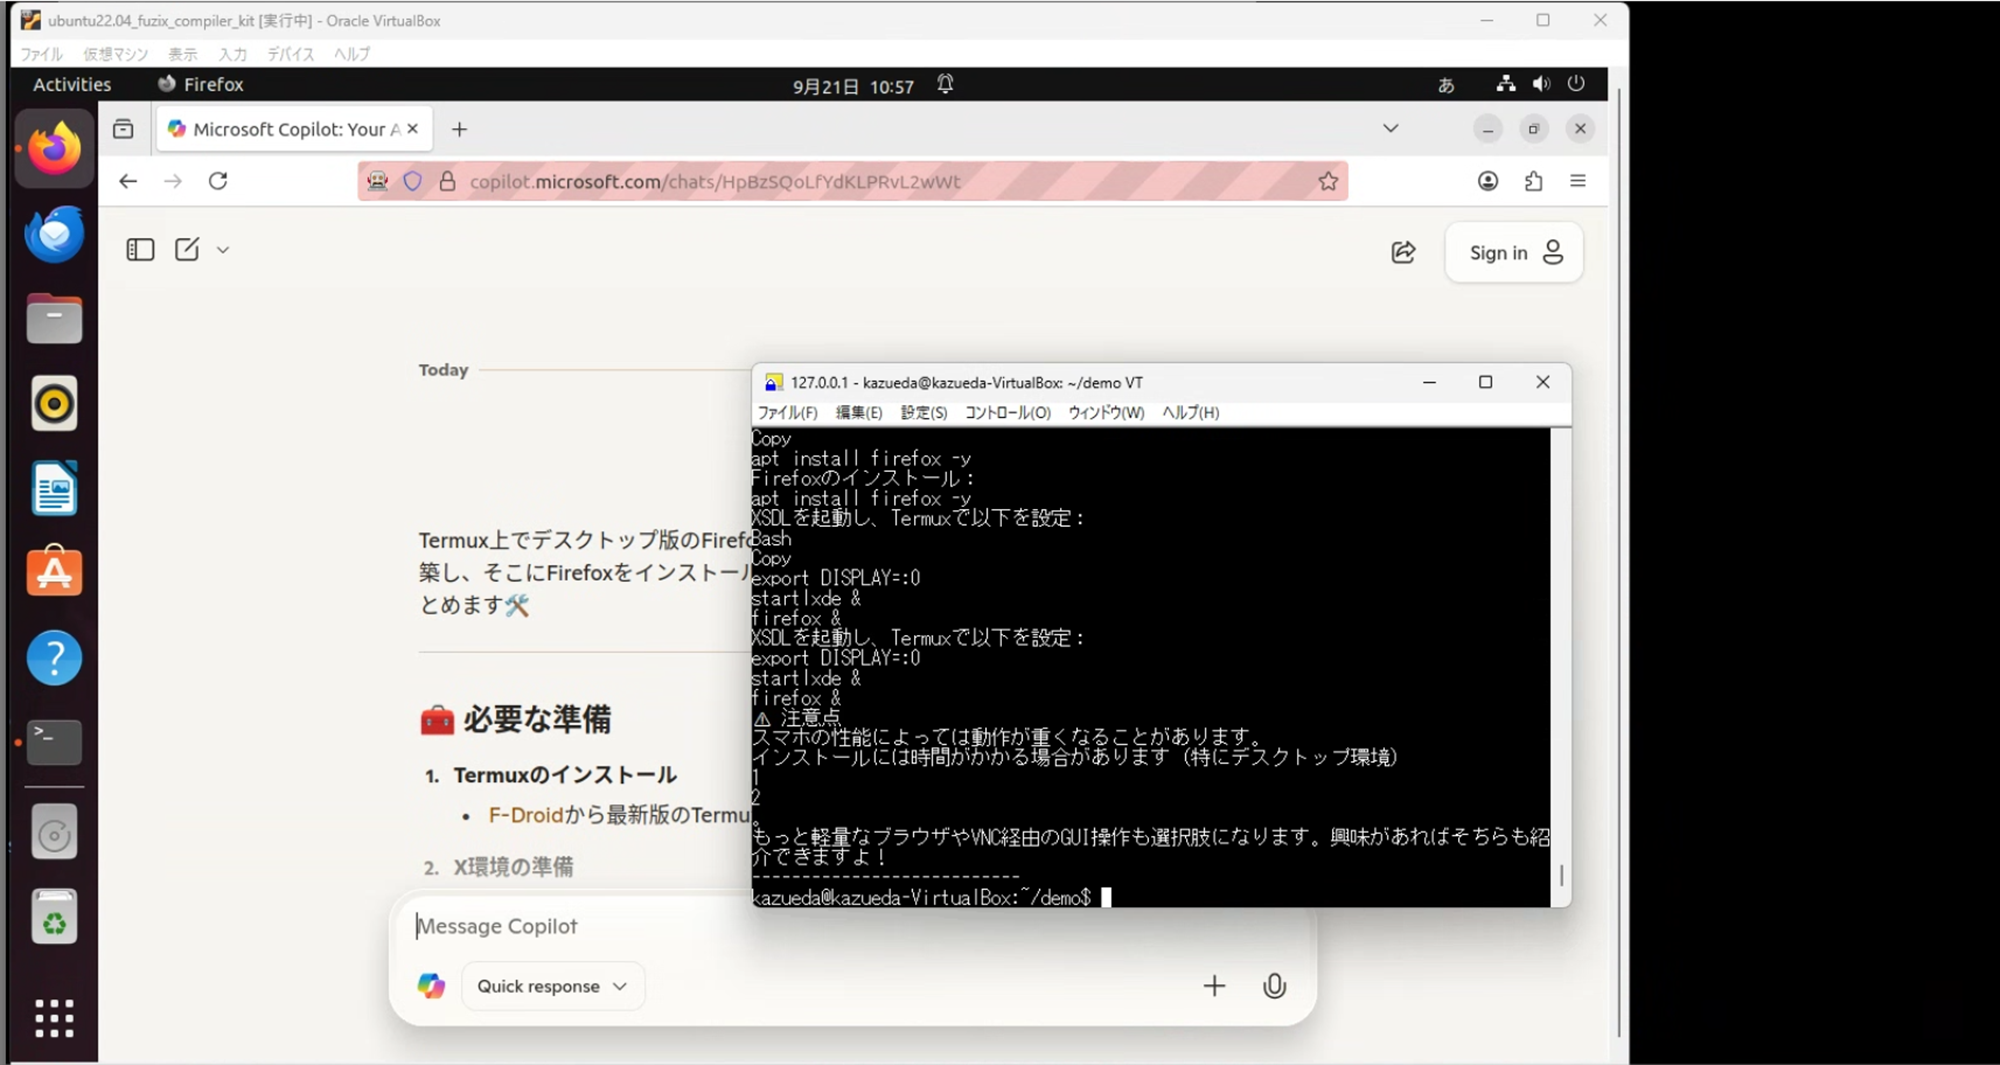This screenshot has height=1065, width=2000.
Task: Open the 編集(E) menu in the terminal window
Action: pos(859,413)
